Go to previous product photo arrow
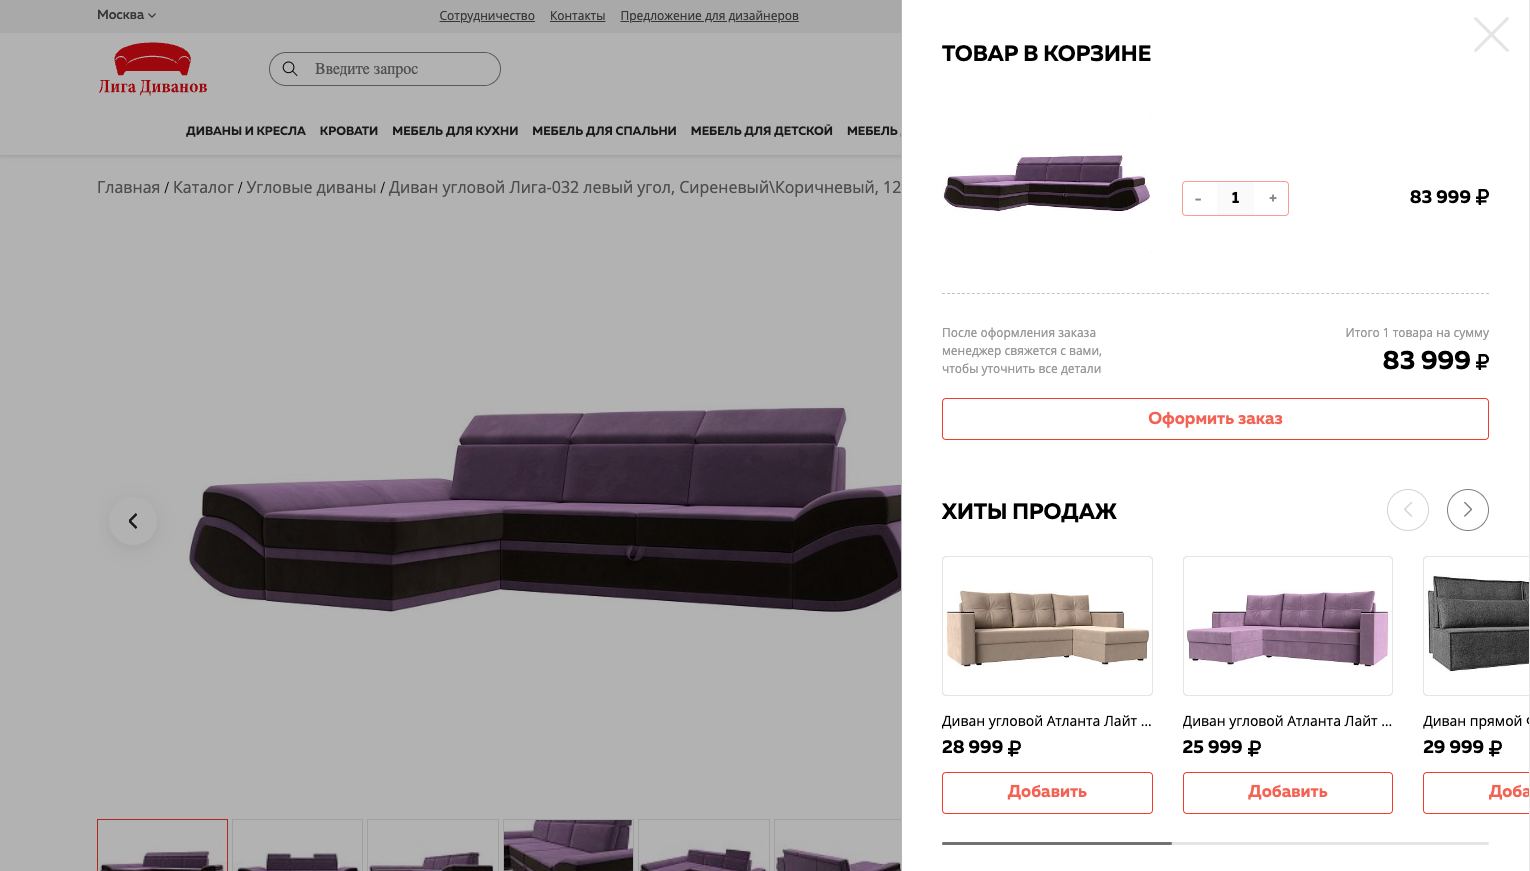1530x871 pixels. pyautogui.click(x=133, y=521)
